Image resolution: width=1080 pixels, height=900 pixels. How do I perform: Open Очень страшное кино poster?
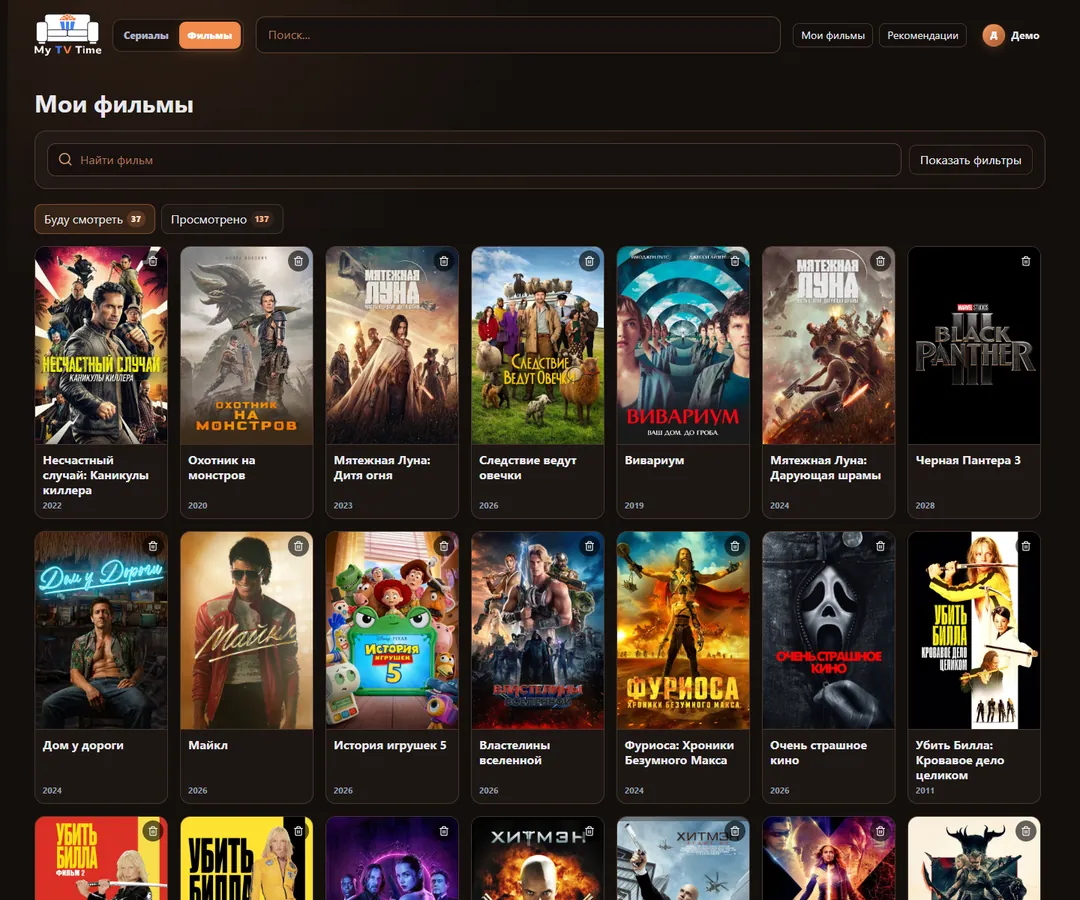click(829, 631)
